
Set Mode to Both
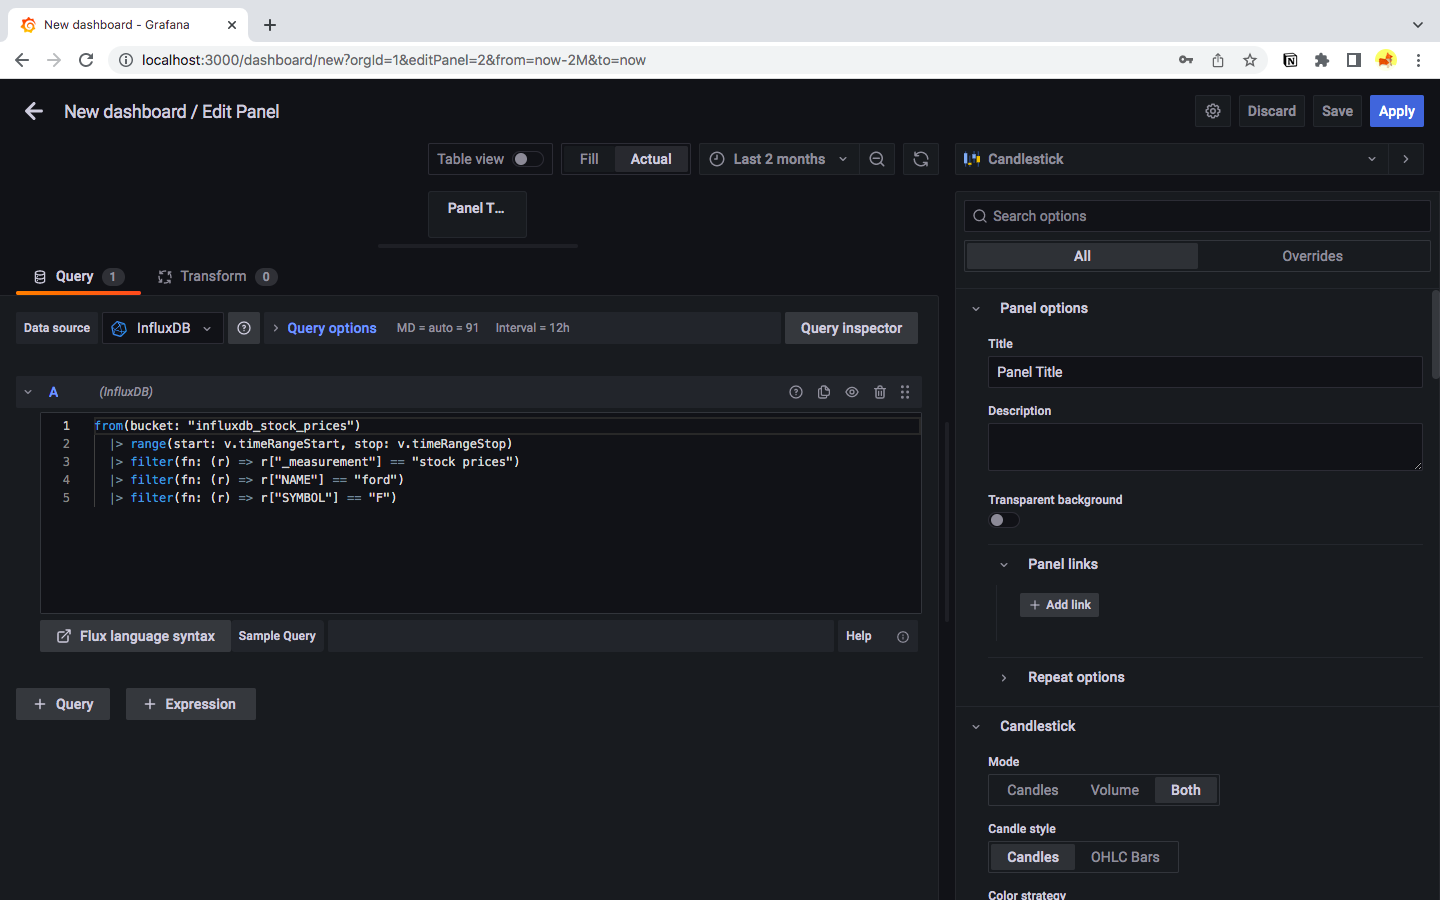(1186, 790)
